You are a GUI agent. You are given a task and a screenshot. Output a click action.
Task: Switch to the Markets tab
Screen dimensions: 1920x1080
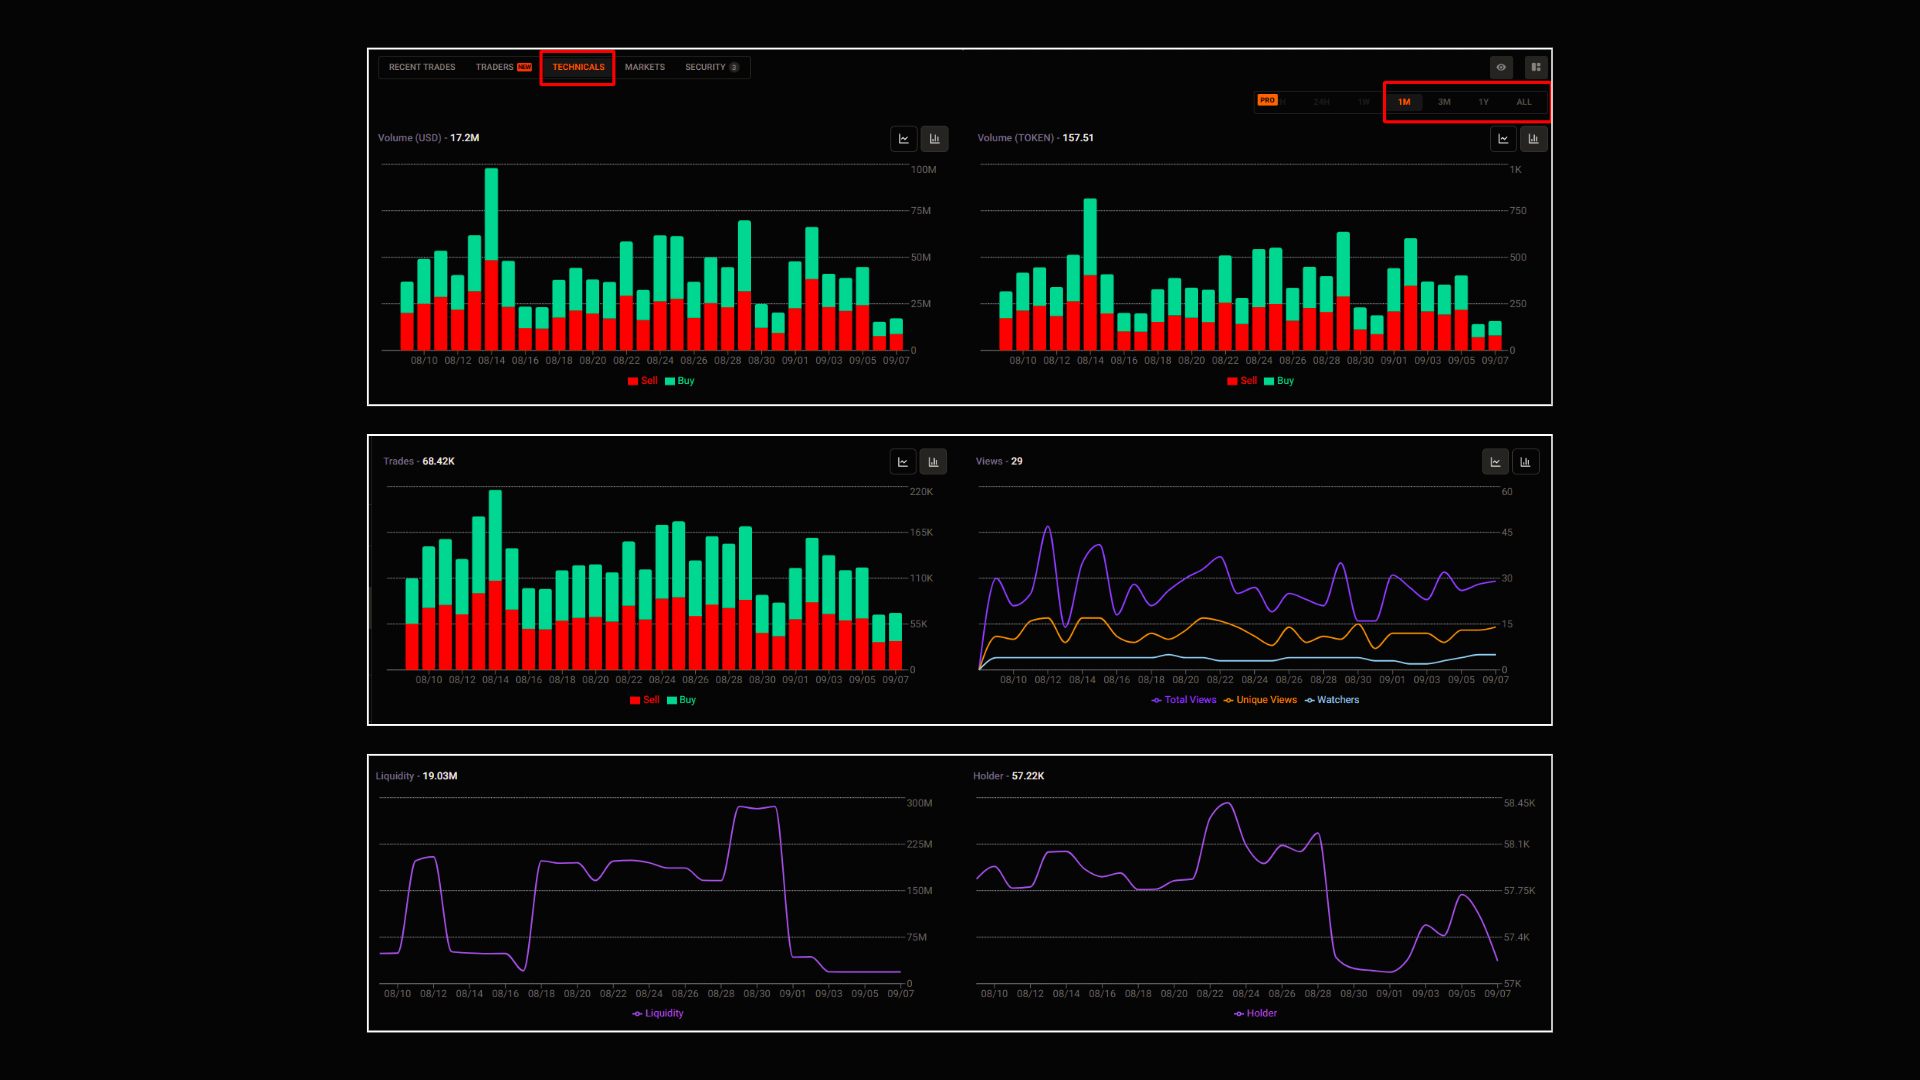coord(645,67)
